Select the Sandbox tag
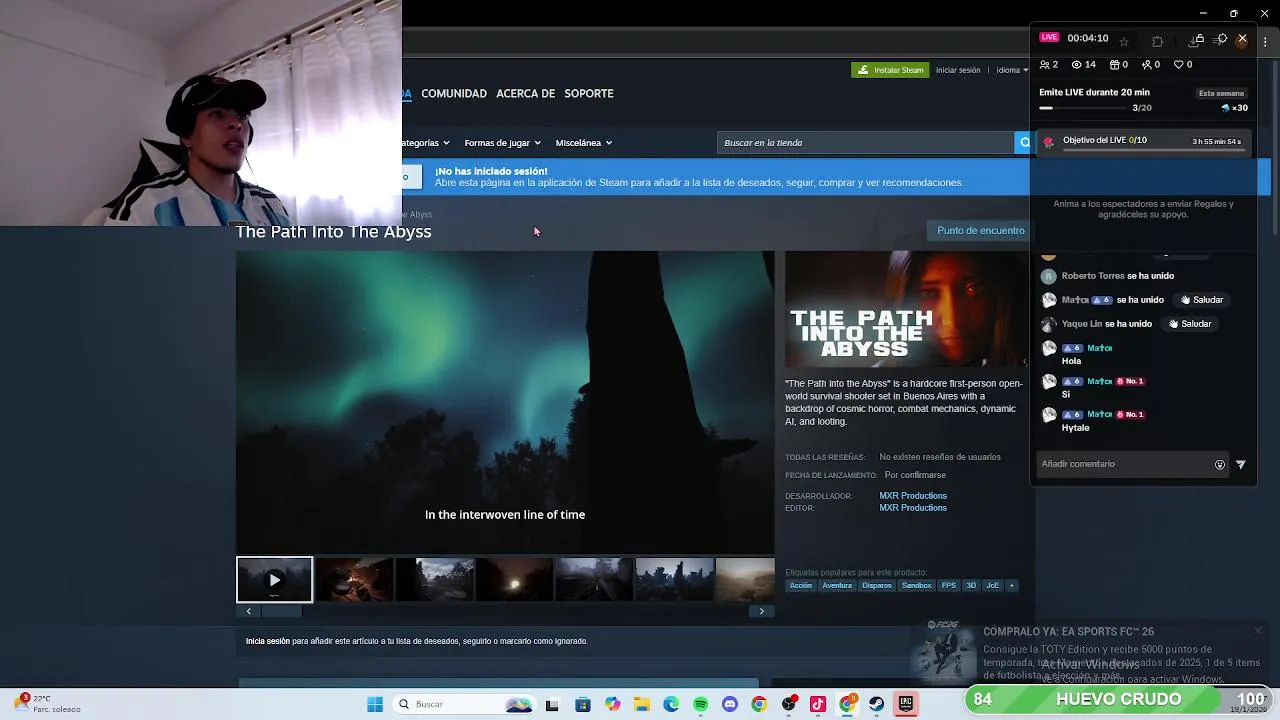 (916, 585)
